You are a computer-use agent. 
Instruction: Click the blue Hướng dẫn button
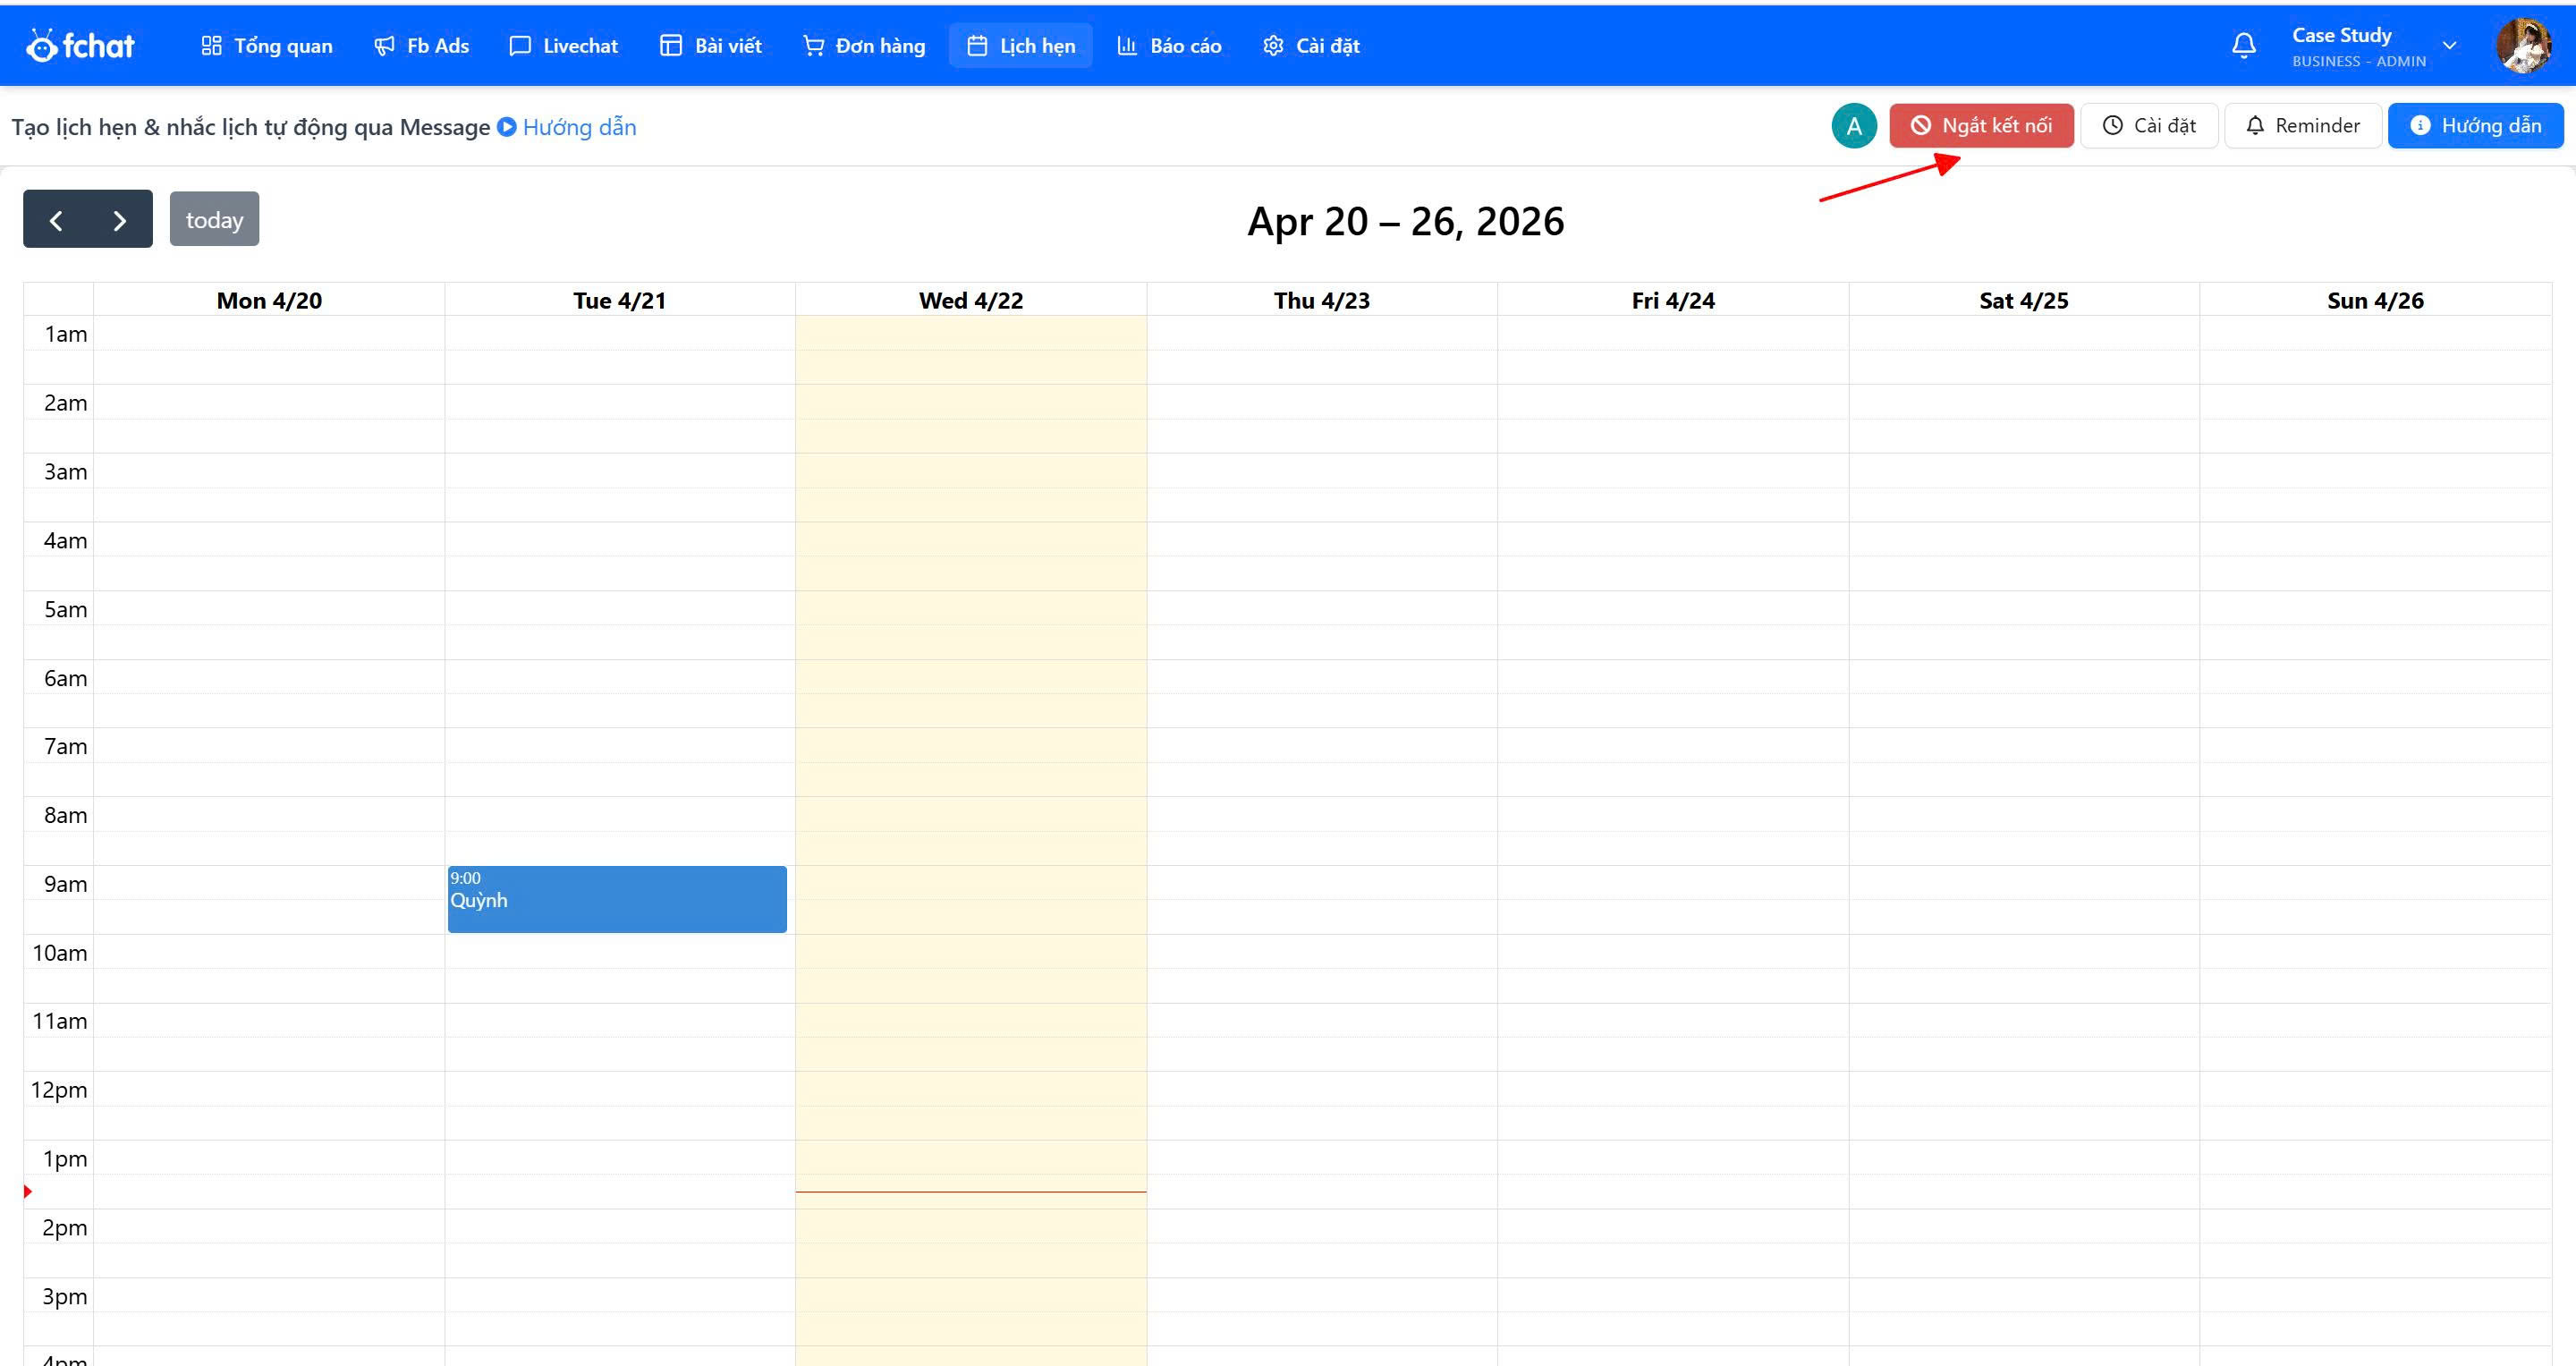coord(2475,125)
